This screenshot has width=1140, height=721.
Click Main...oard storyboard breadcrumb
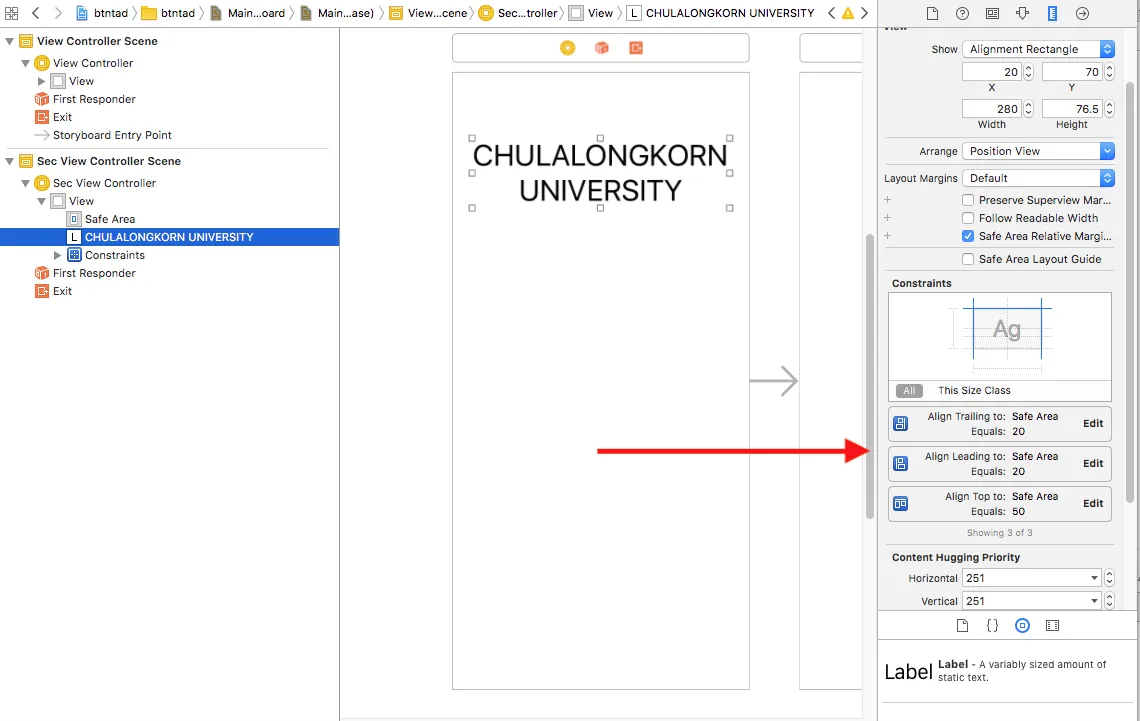(248, 13)
